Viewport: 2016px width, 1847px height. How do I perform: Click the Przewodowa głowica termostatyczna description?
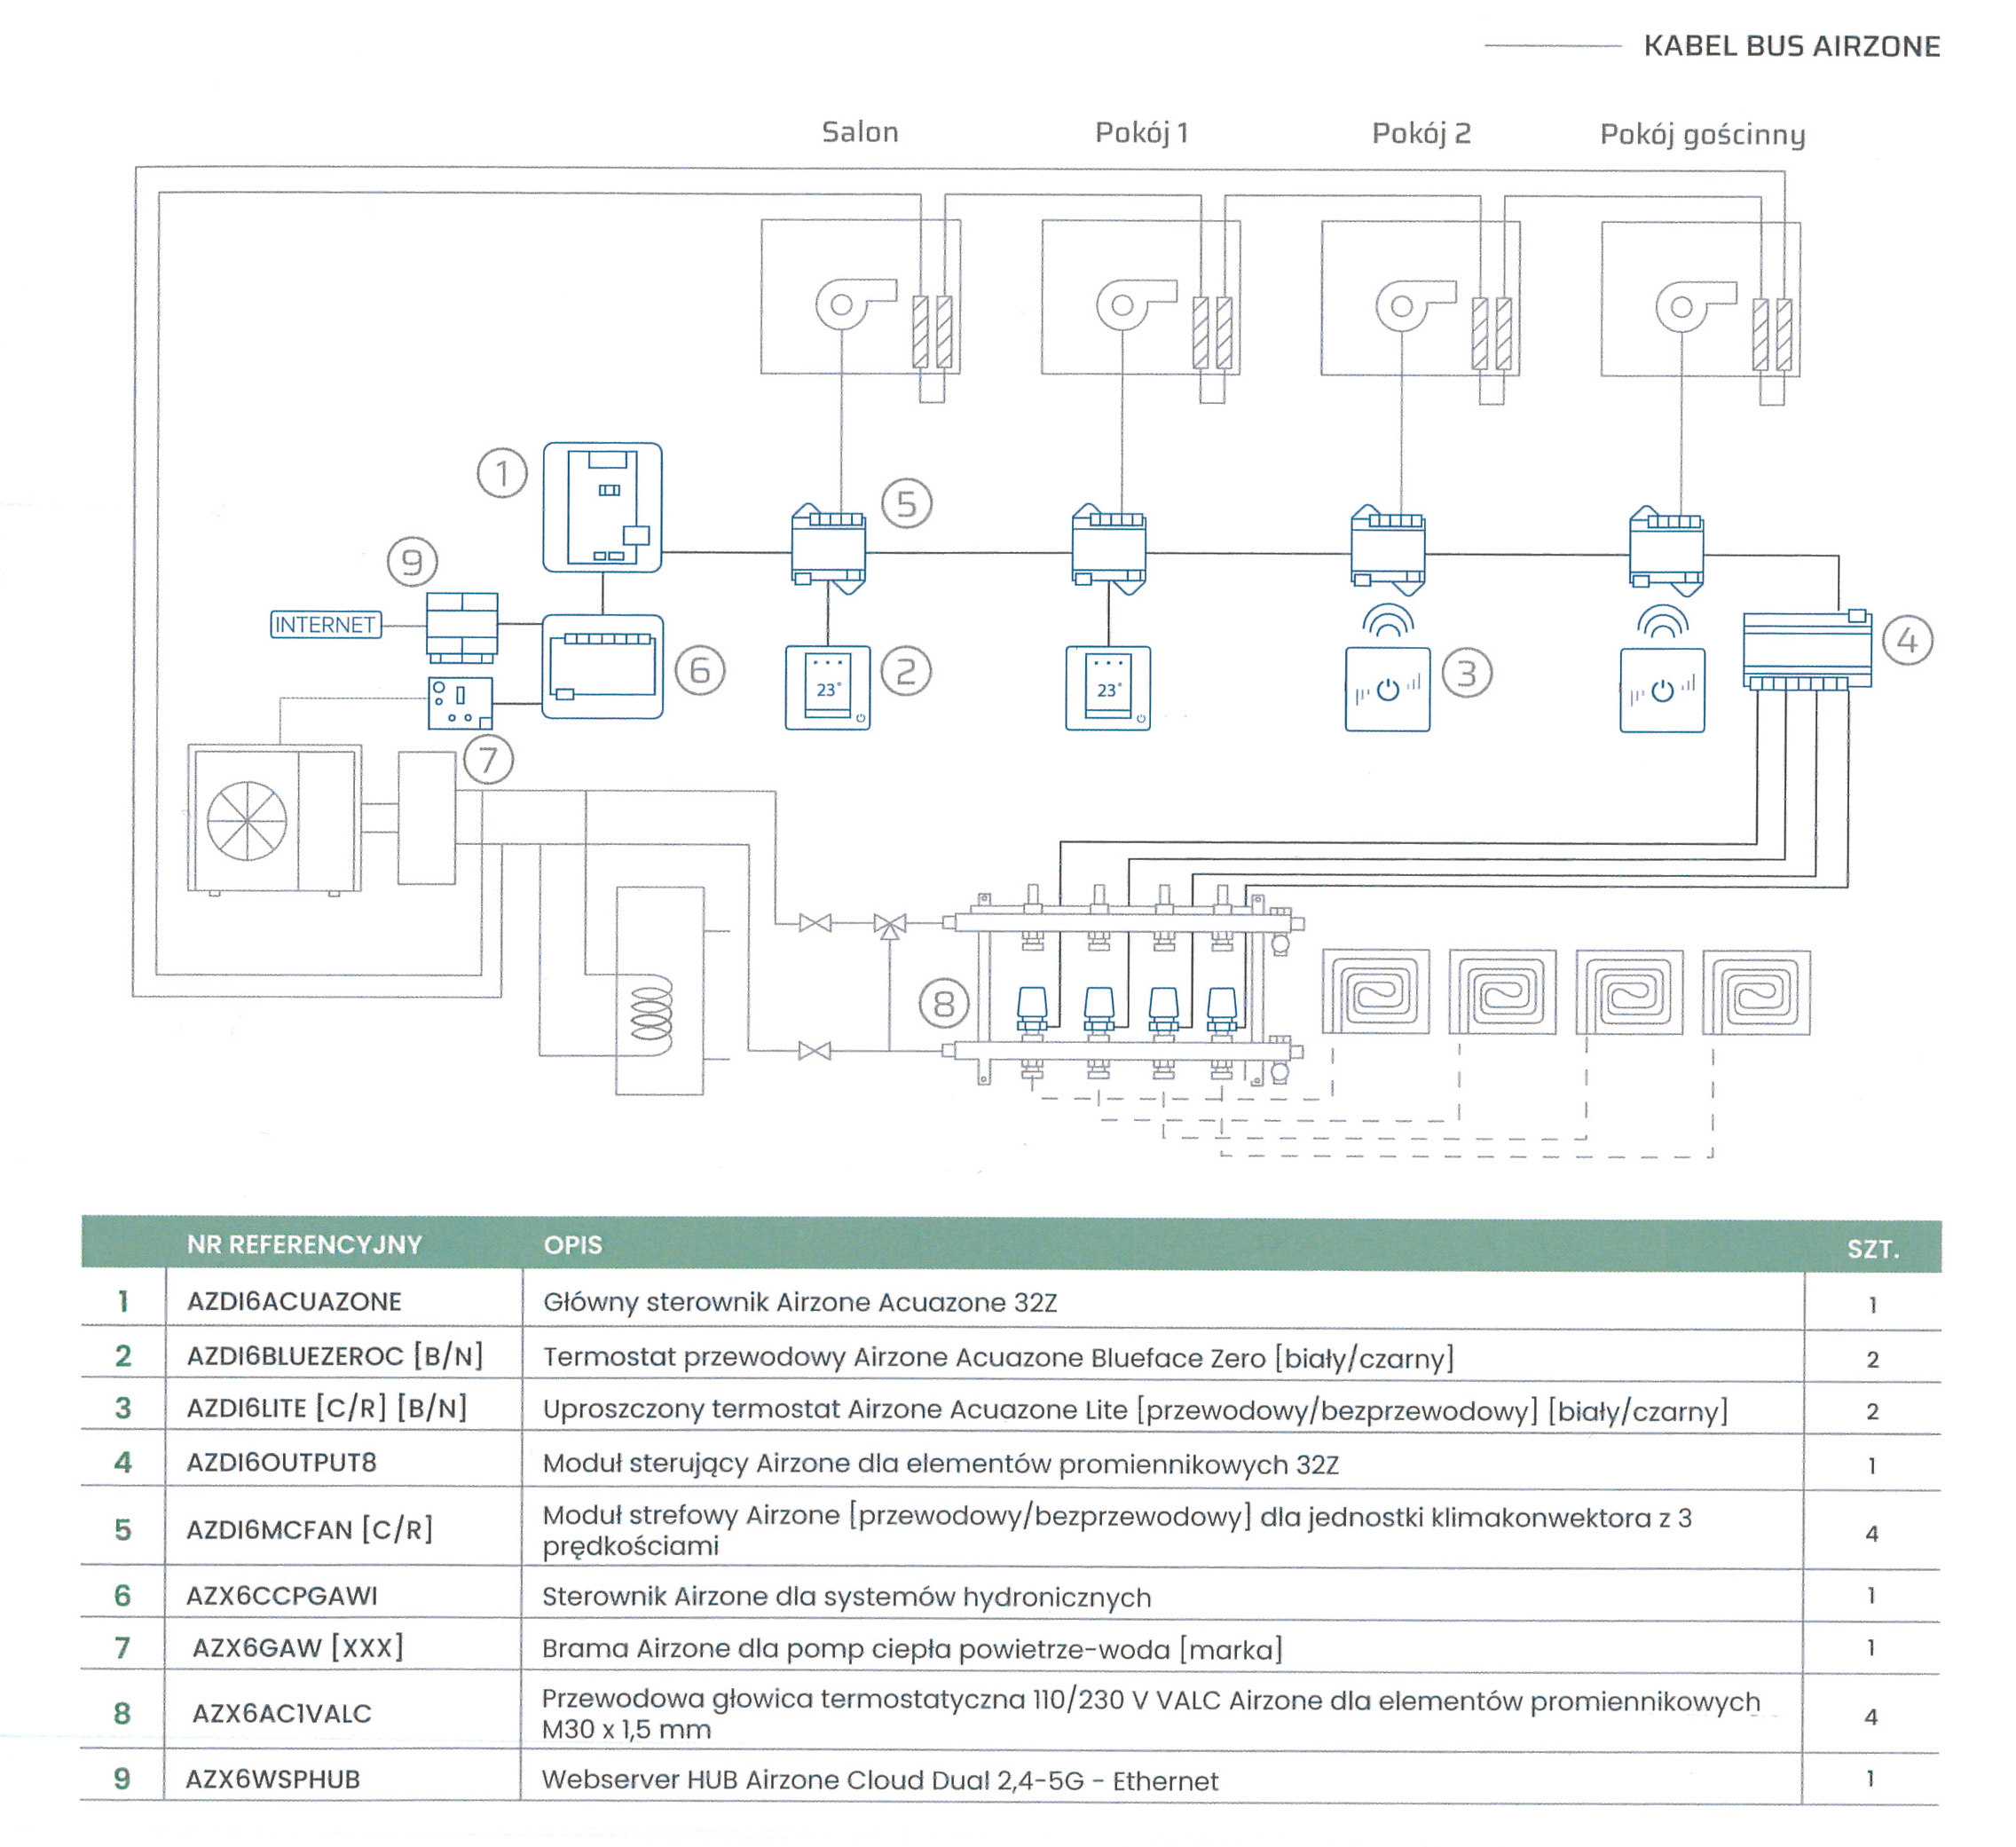(1151, 1714)
